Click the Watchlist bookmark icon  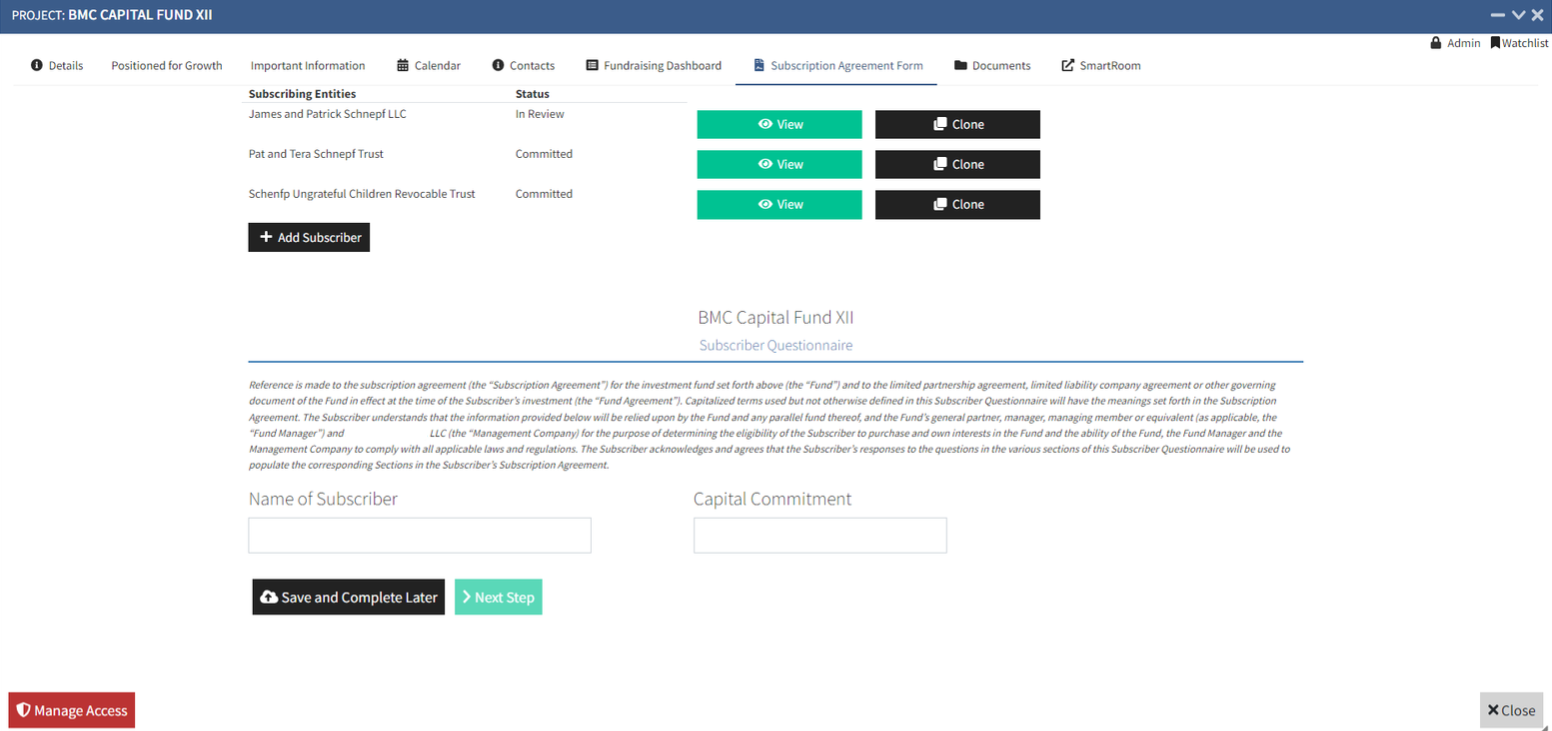(1495, 43)
